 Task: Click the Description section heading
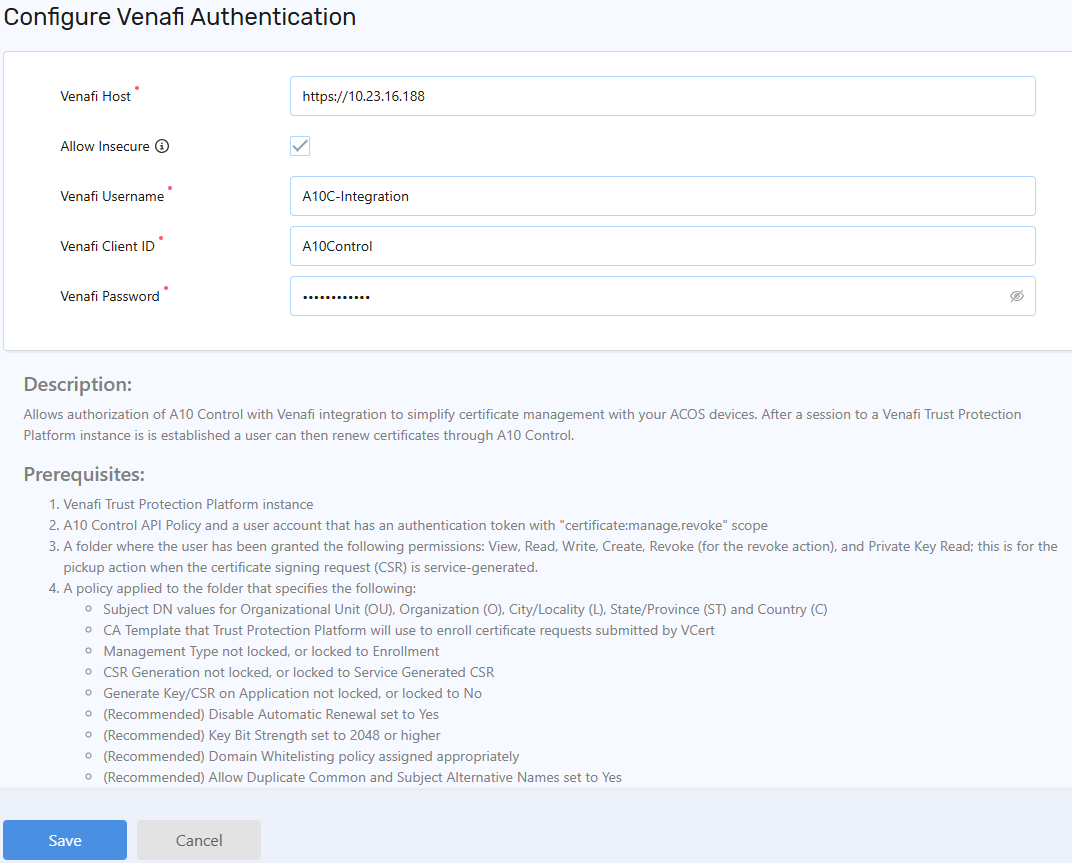point(77,384)
